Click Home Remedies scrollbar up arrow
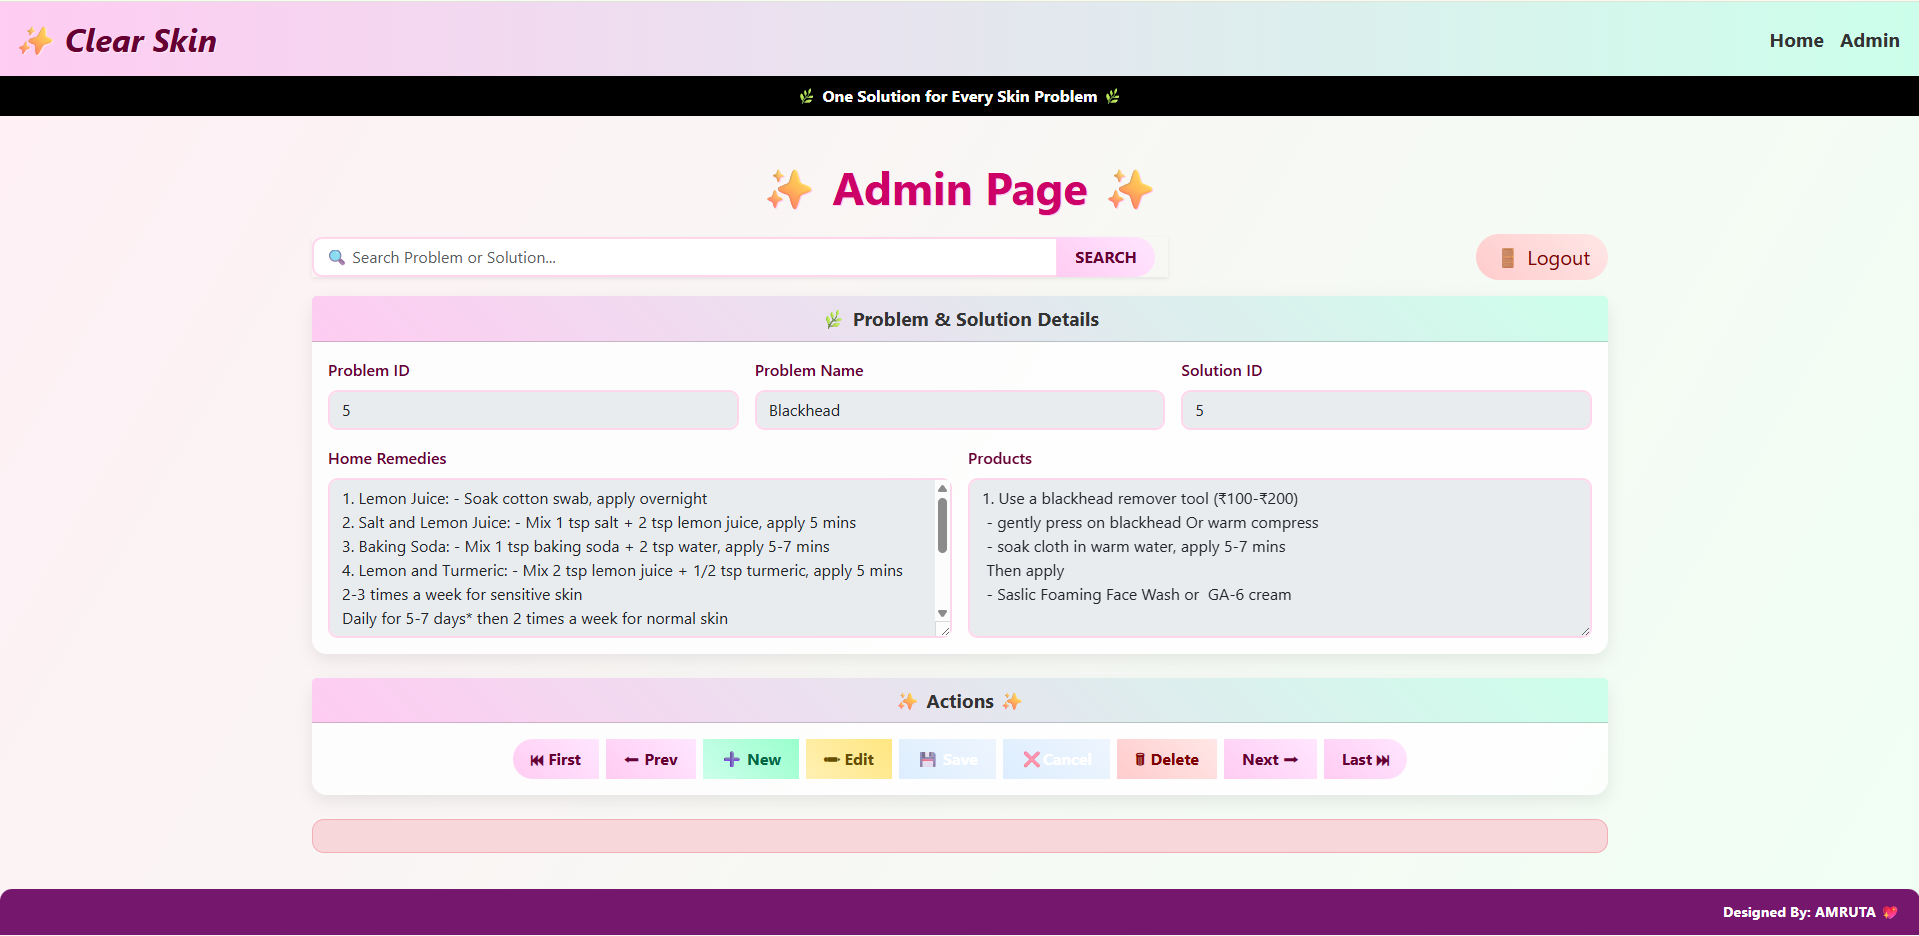The image size is (1919, 936). (942, 488)
